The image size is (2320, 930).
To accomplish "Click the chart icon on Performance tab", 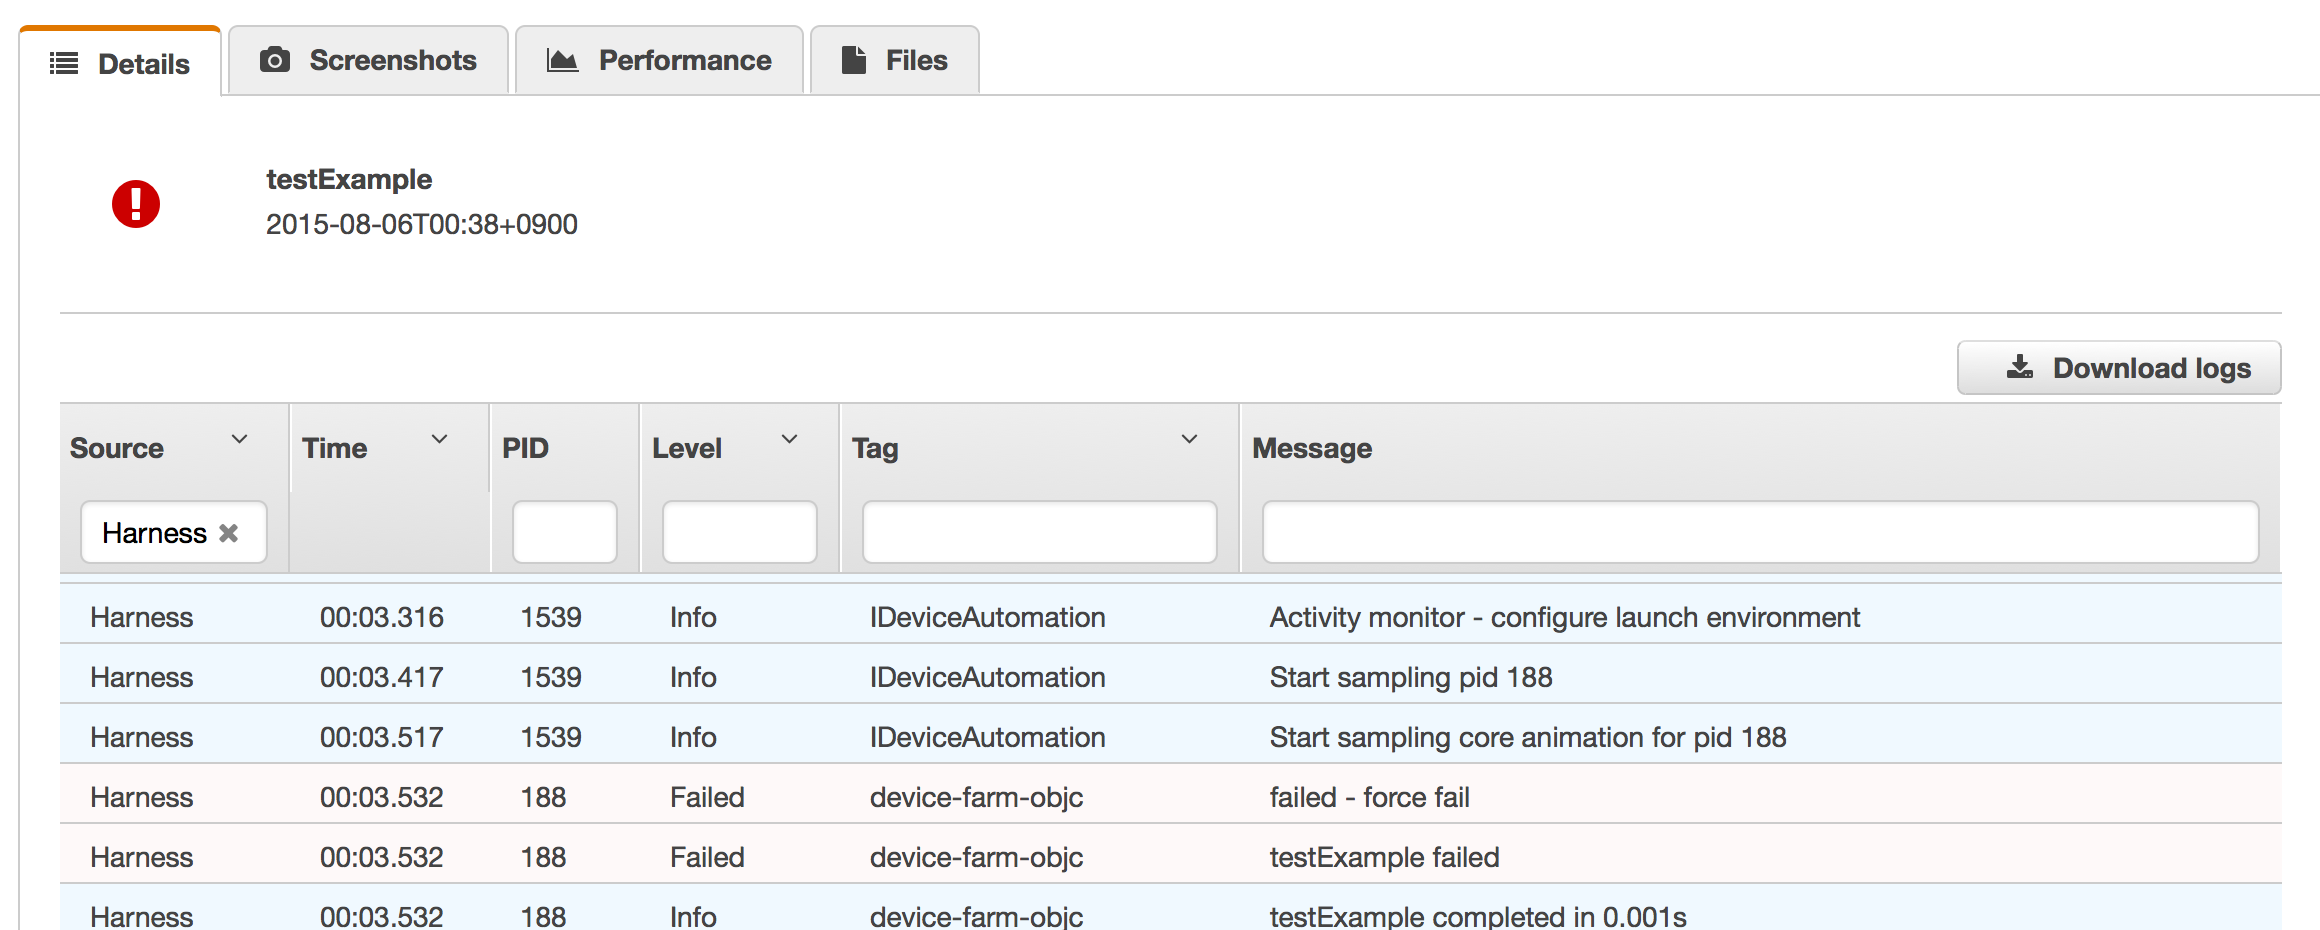I will [x=562, y=60].
